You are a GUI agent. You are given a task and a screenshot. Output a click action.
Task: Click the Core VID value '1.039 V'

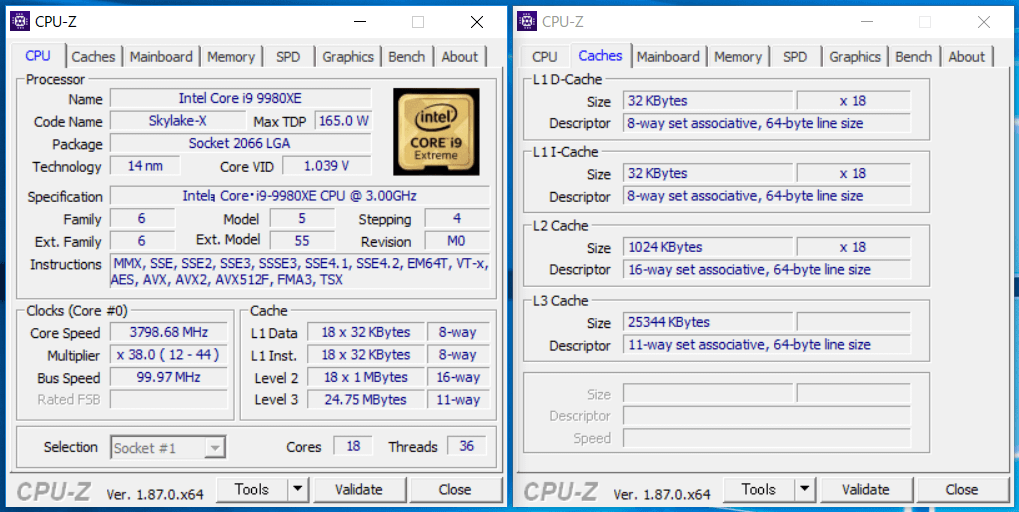(327, 166)
